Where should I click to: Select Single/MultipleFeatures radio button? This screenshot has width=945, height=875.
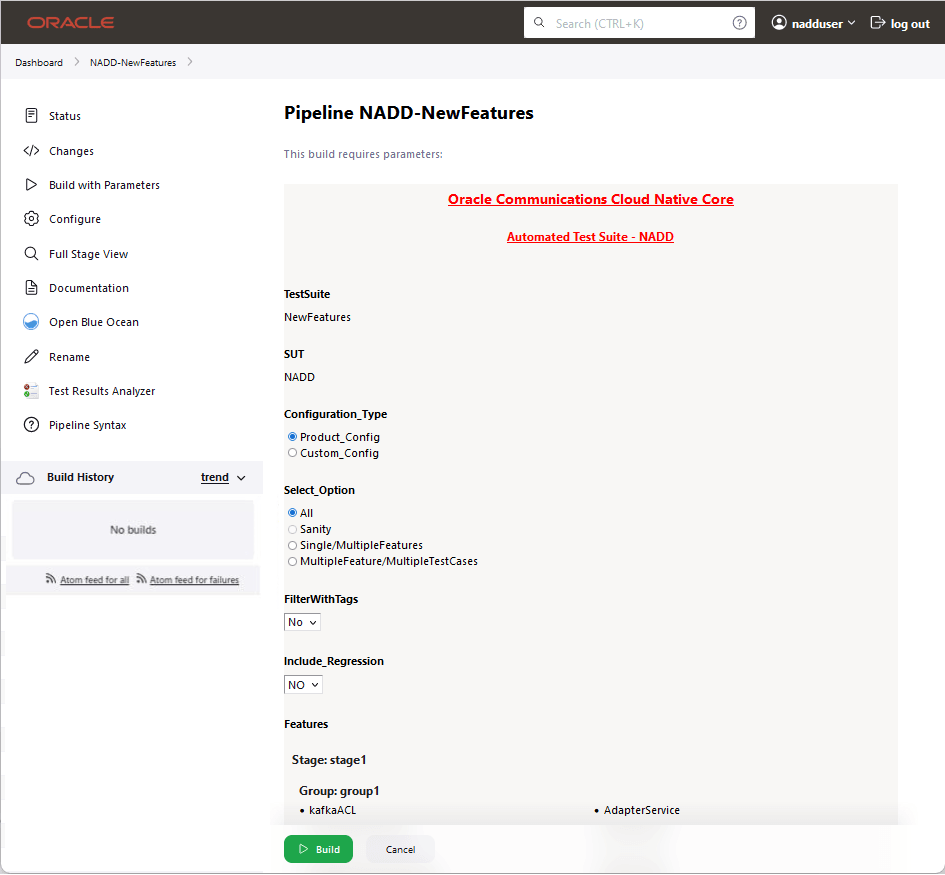[292, 545]
